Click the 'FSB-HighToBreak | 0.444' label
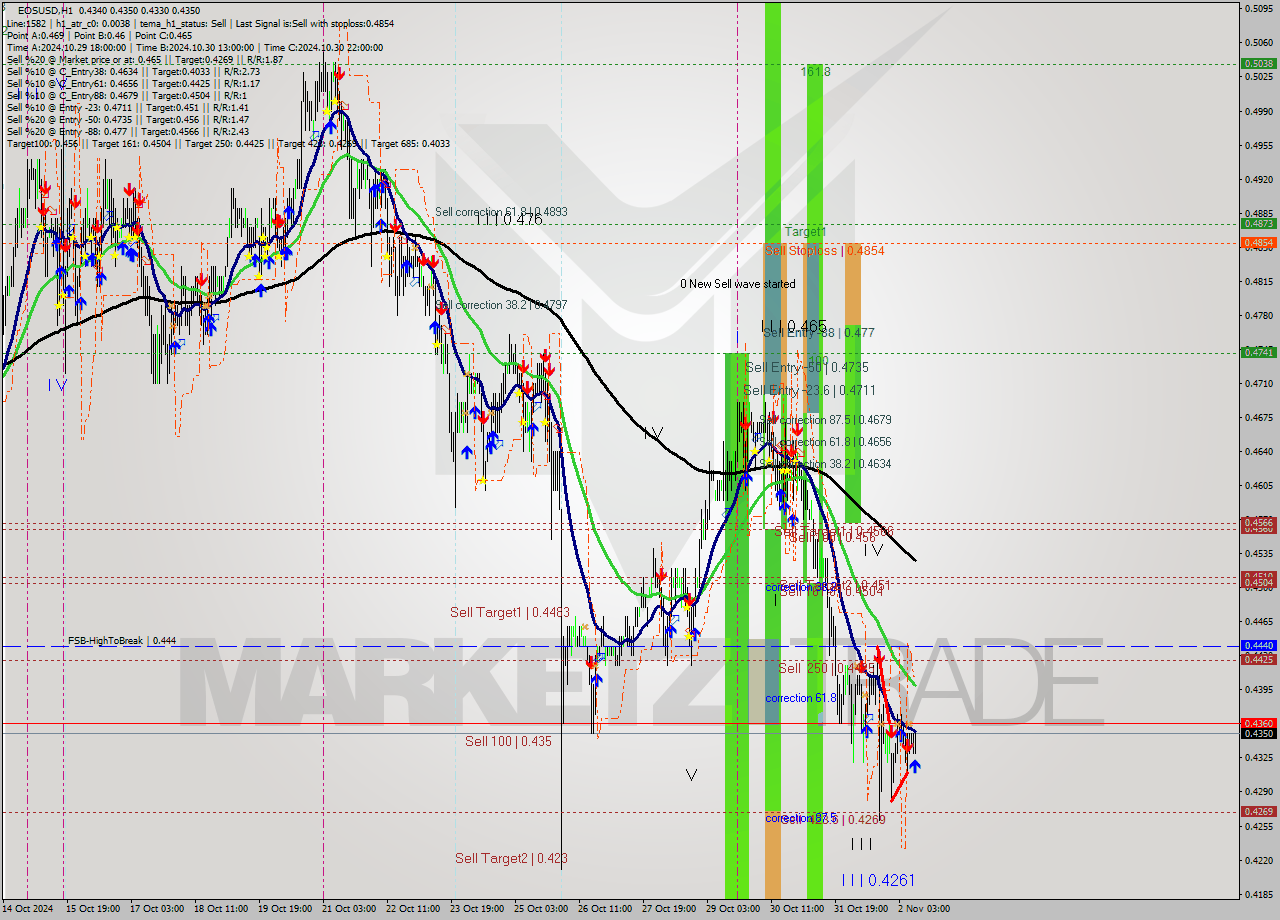1280x920 pixels. click(122, 640)
